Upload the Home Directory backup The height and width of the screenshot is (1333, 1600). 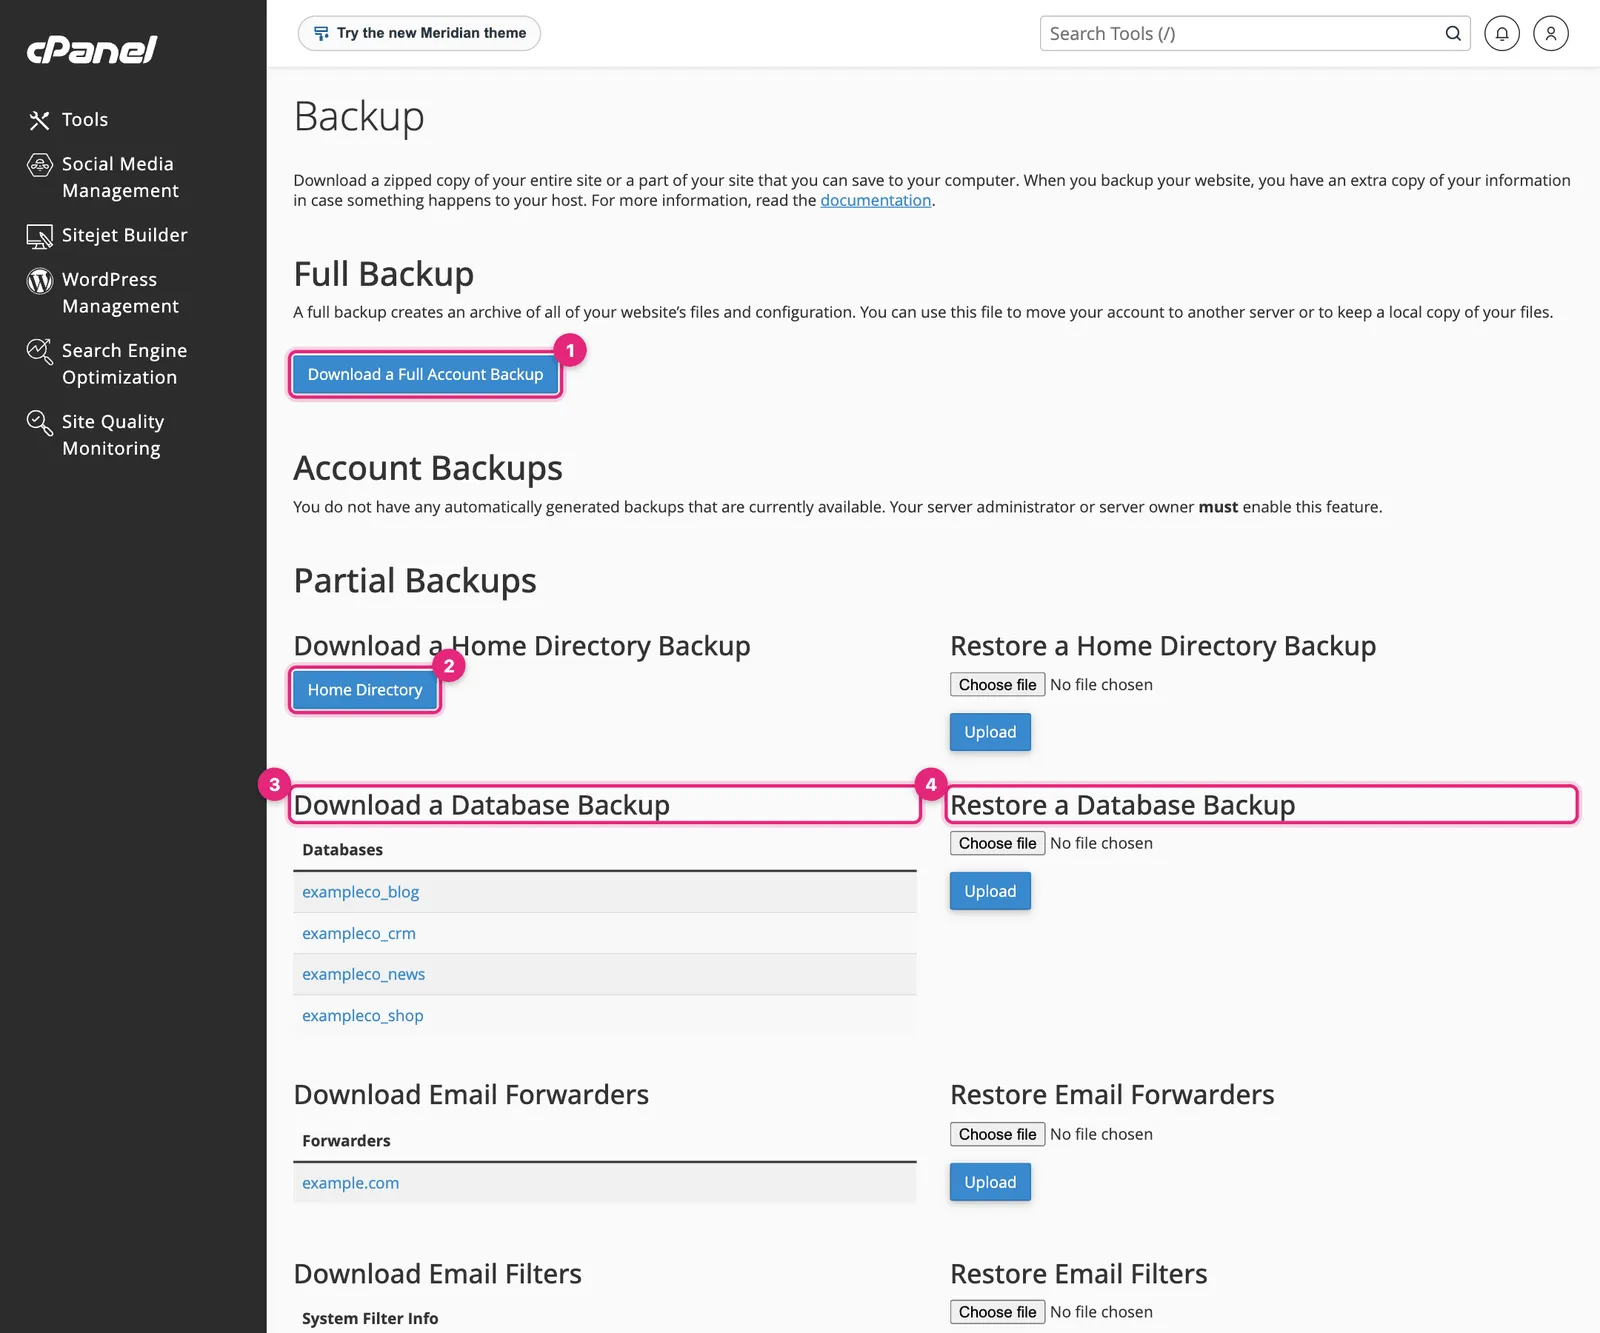[x=990, y=732]
